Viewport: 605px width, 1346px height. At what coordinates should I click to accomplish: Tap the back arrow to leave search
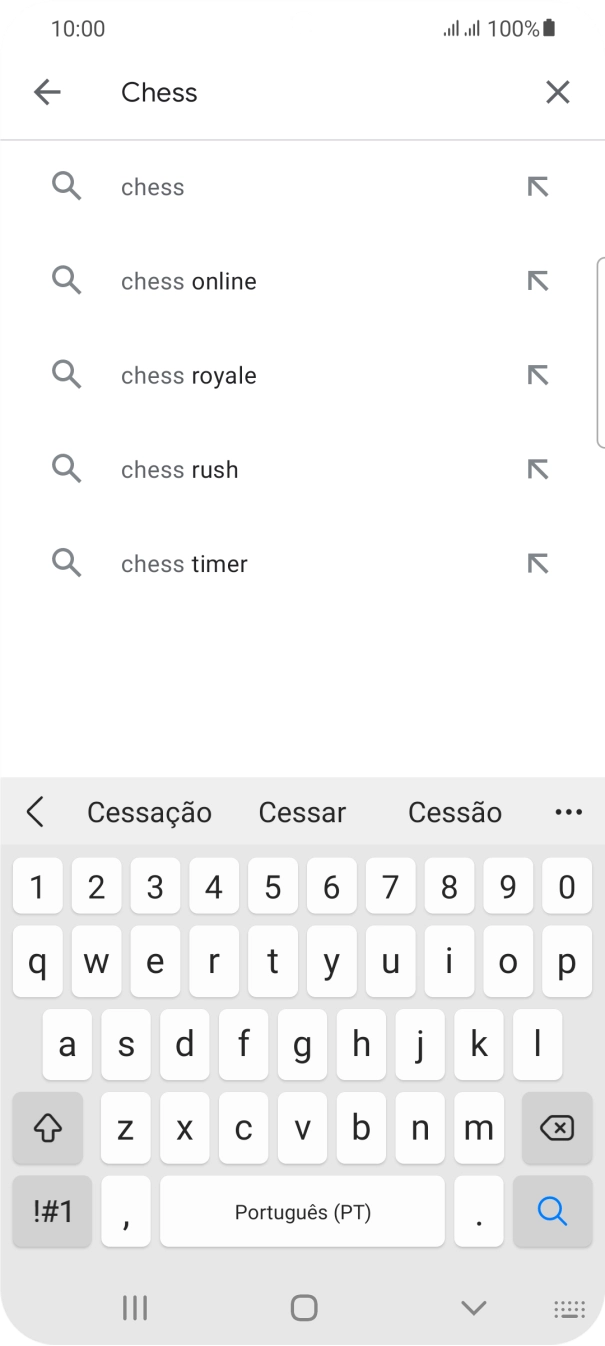point(47,91)
